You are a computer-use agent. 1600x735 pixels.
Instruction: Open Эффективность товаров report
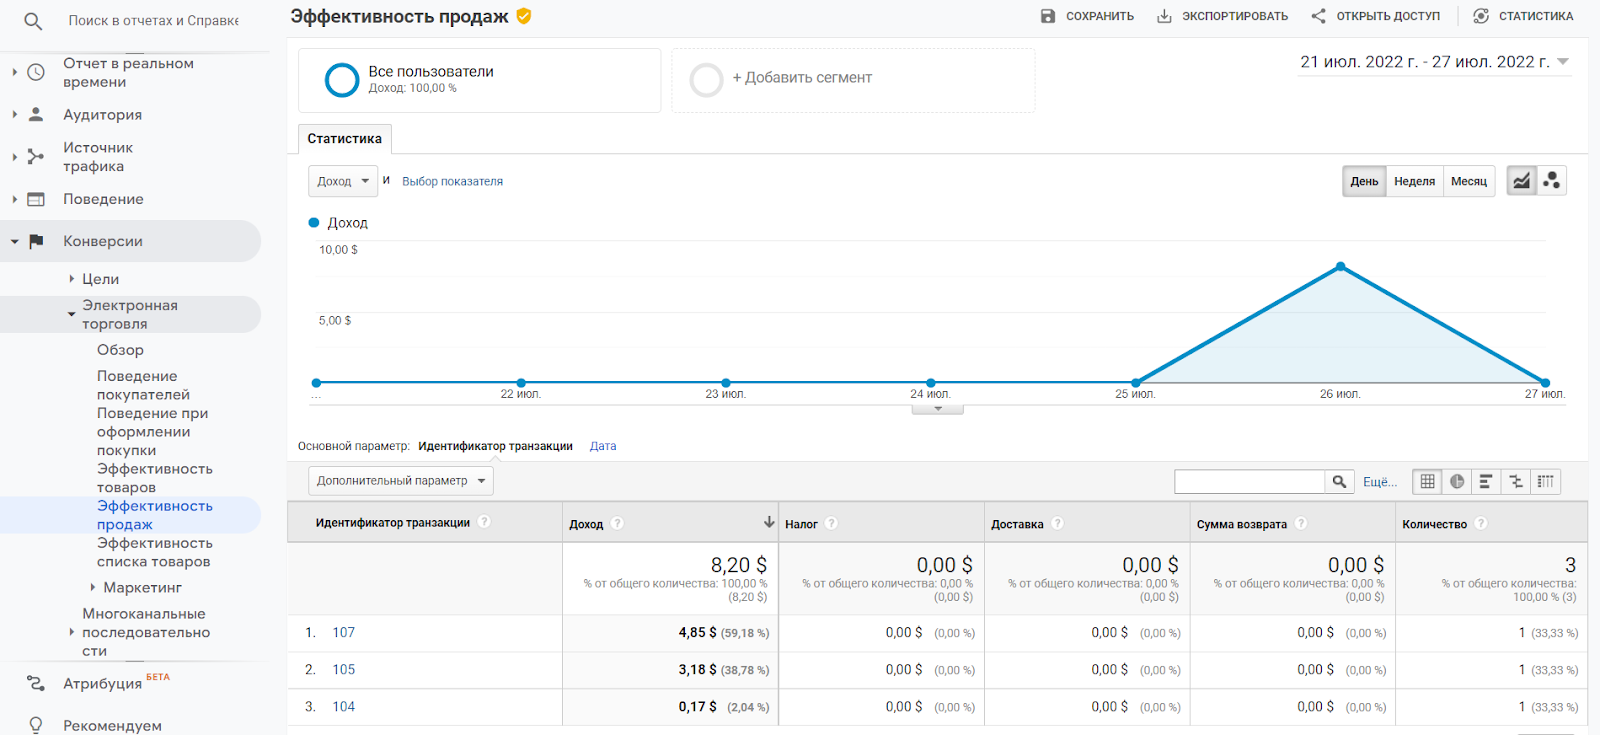[x=154, y=478]
